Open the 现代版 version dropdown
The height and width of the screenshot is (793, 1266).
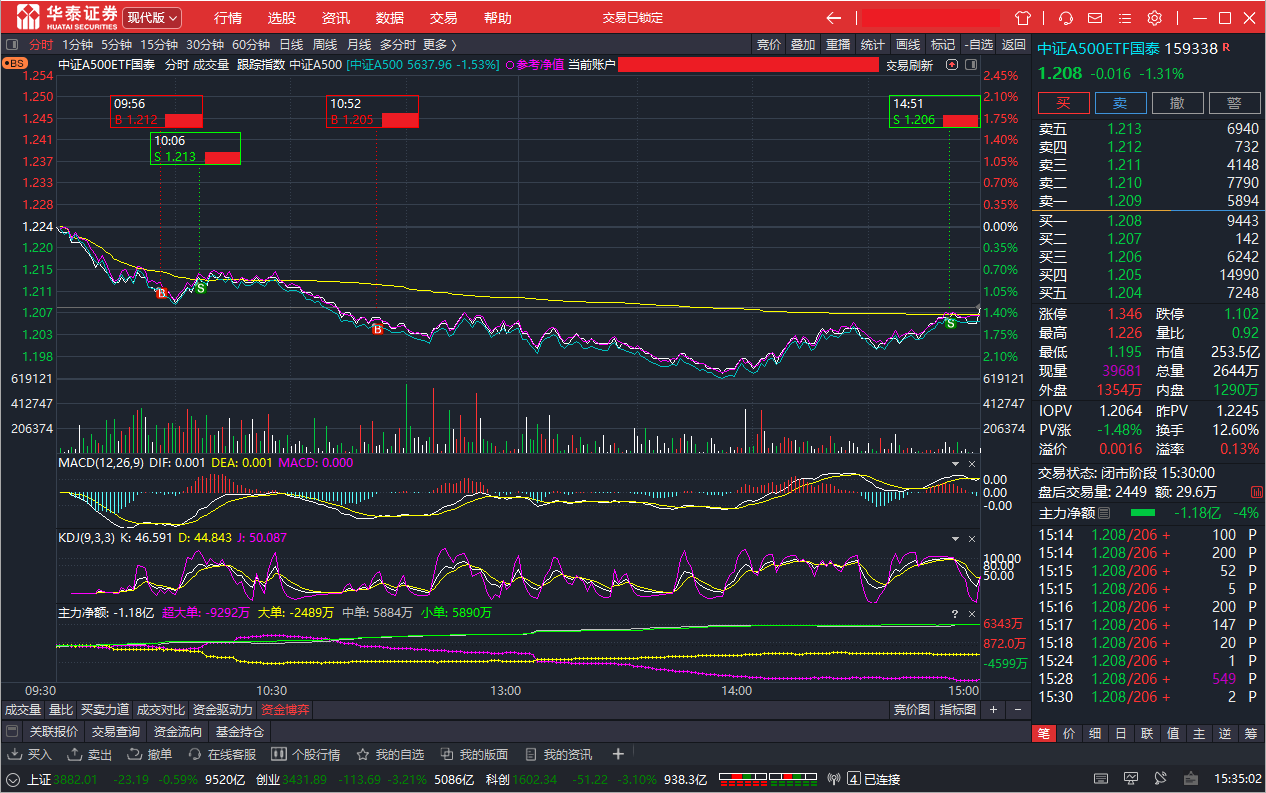pos(152,18)
